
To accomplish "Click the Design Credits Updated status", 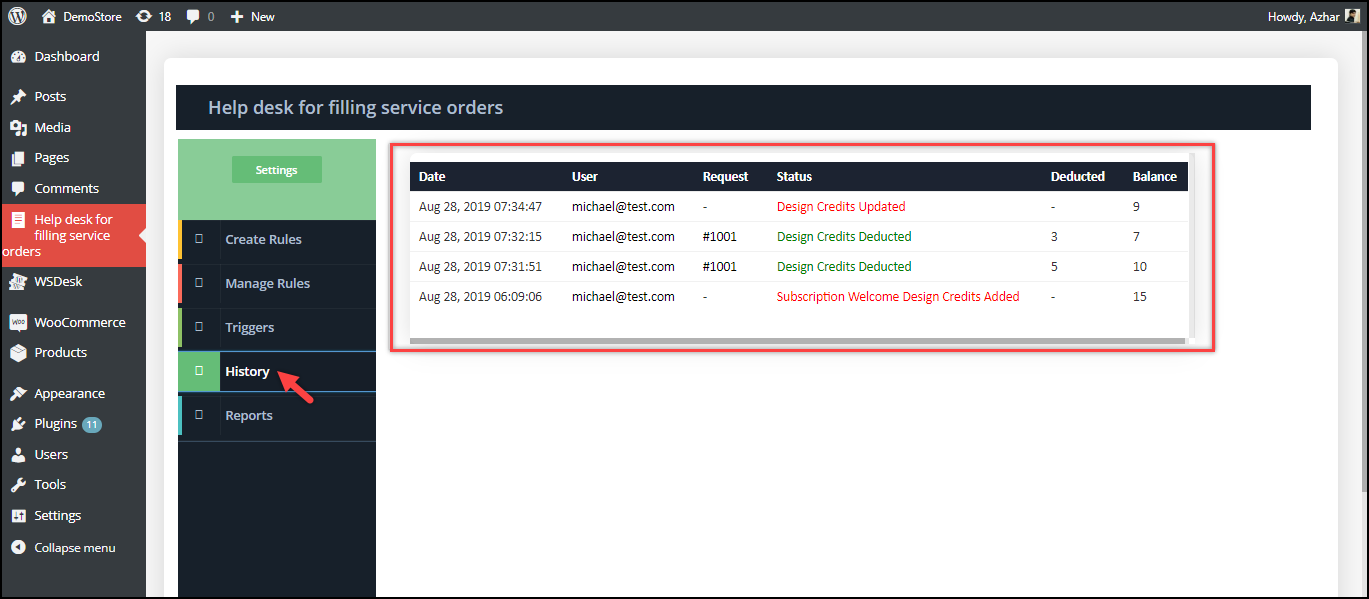I will pos(841,207).
